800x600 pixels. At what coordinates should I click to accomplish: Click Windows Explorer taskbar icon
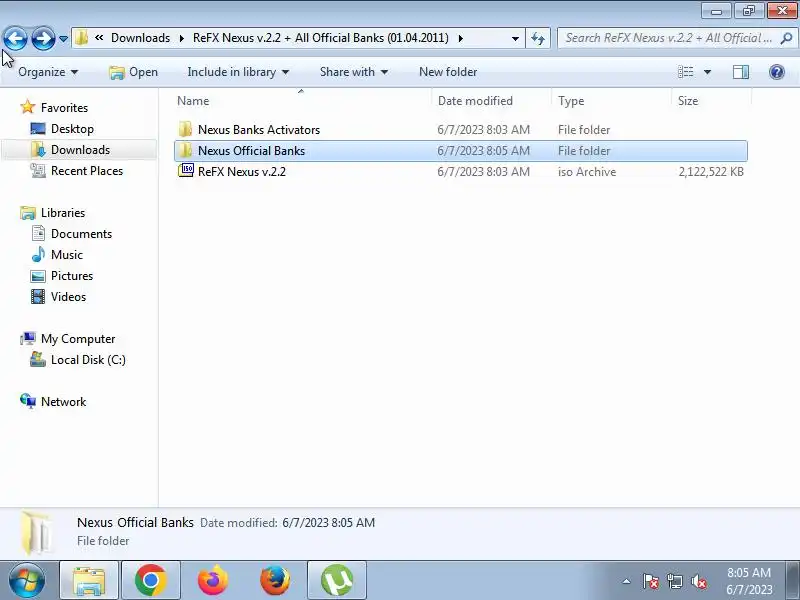(x=89, y=581)
